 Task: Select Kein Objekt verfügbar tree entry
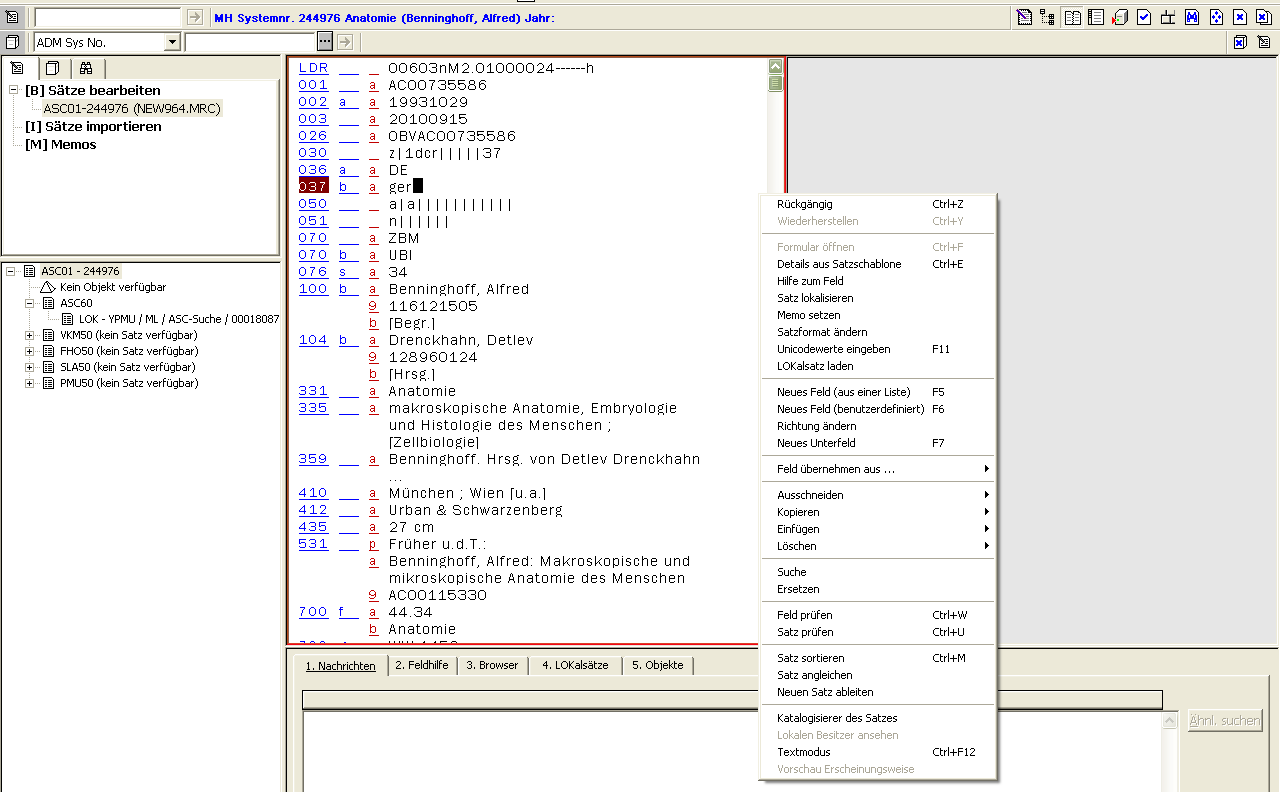click(113, 287)
